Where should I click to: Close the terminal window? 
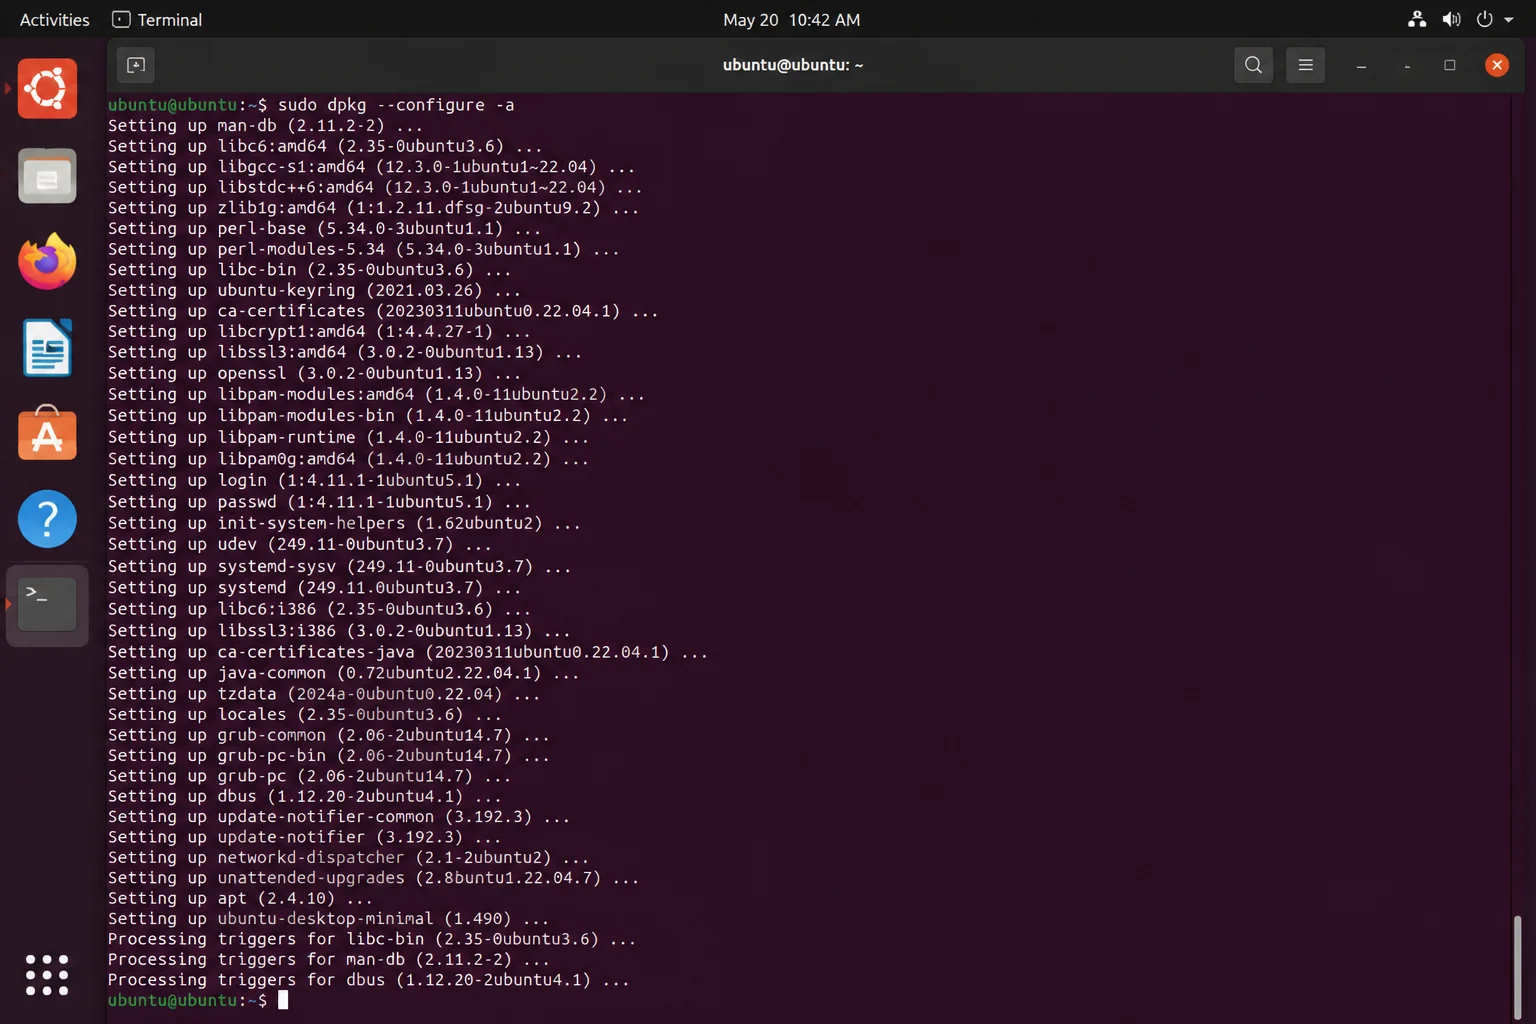[x=1497, y=65]
